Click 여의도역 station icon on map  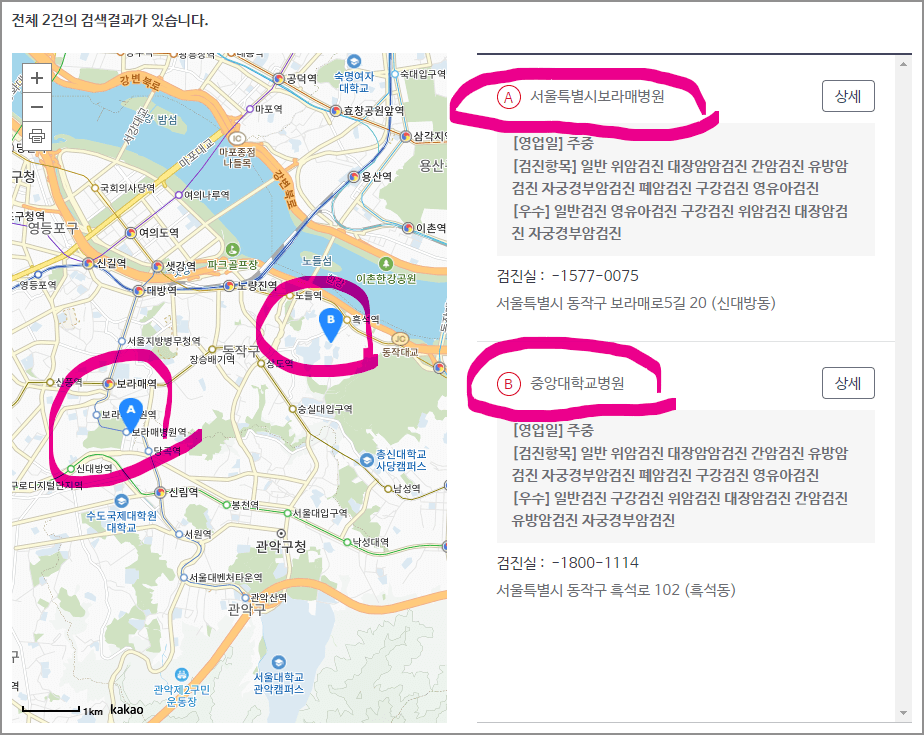click(131, 233)
